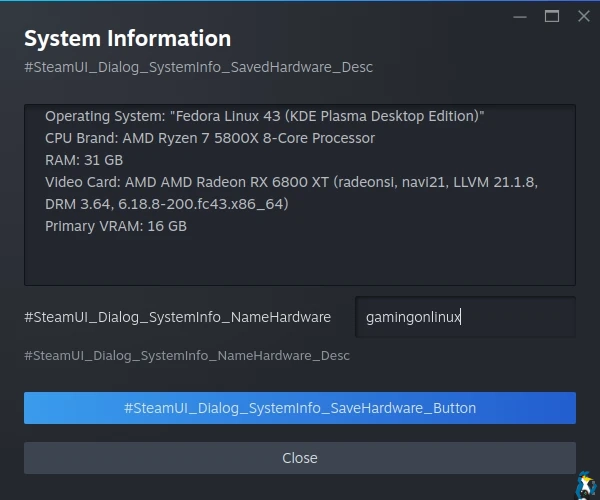Click the Video Card Radeon RX 6800 XT line

click(x=290, y=182)
